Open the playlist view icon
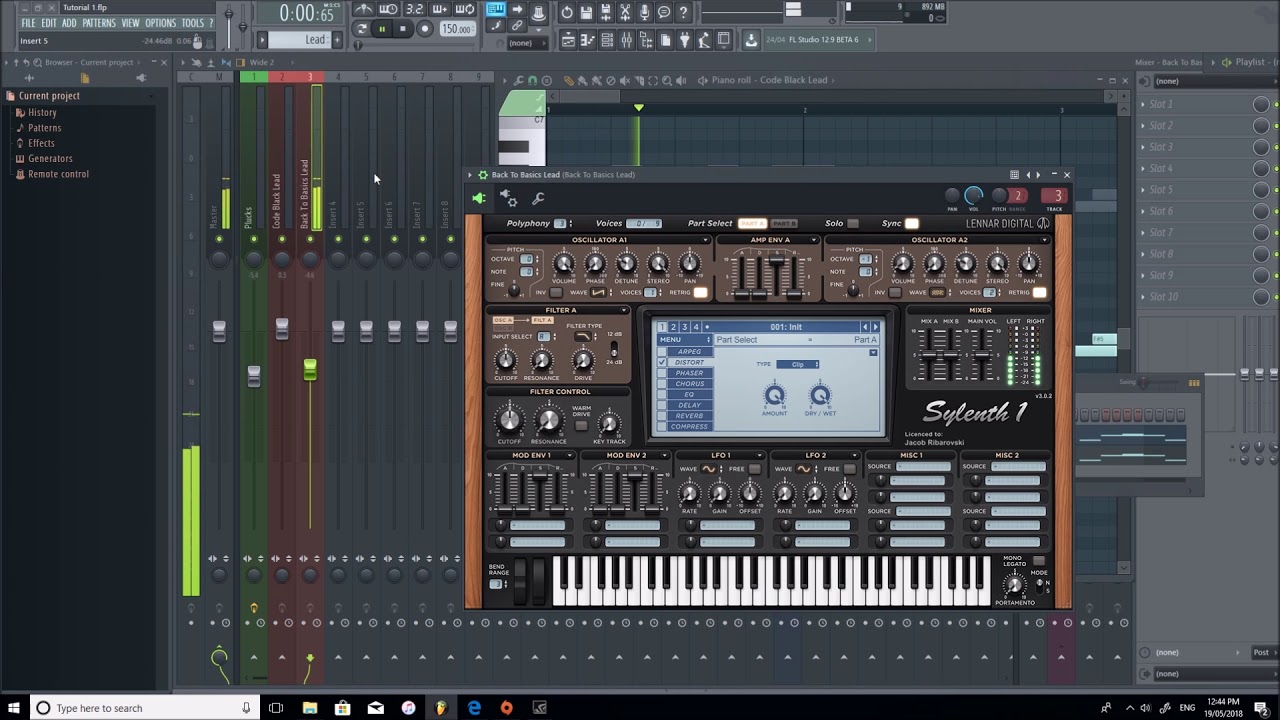 [567, 40]
